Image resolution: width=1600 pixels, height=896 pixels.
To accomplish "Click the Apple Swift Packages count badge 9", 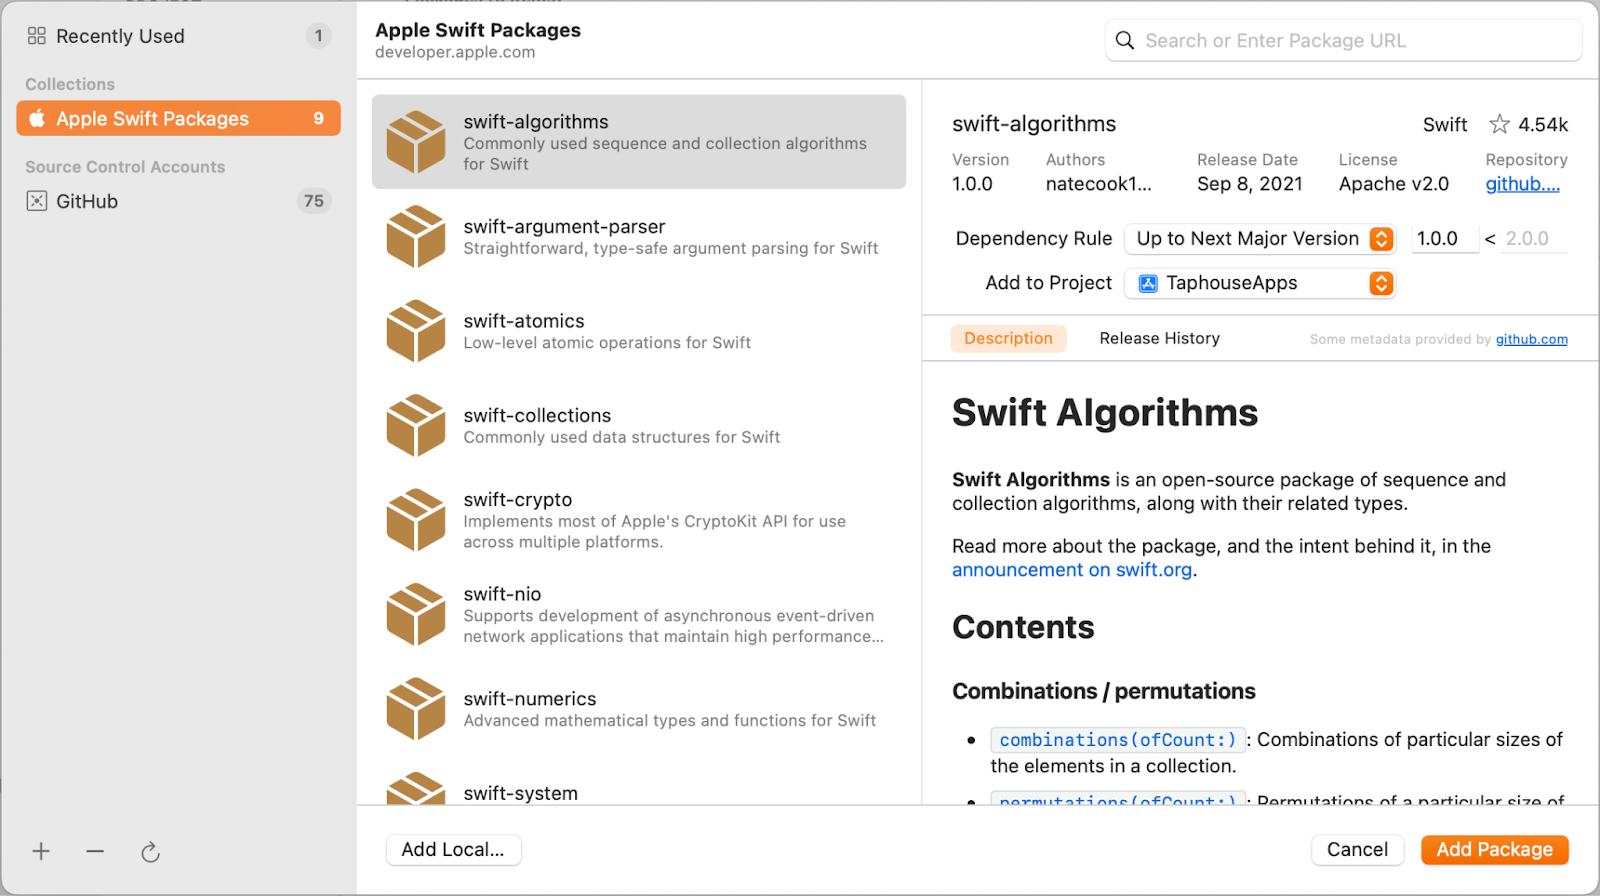I will pyautogui.click(x=318, y=118).
